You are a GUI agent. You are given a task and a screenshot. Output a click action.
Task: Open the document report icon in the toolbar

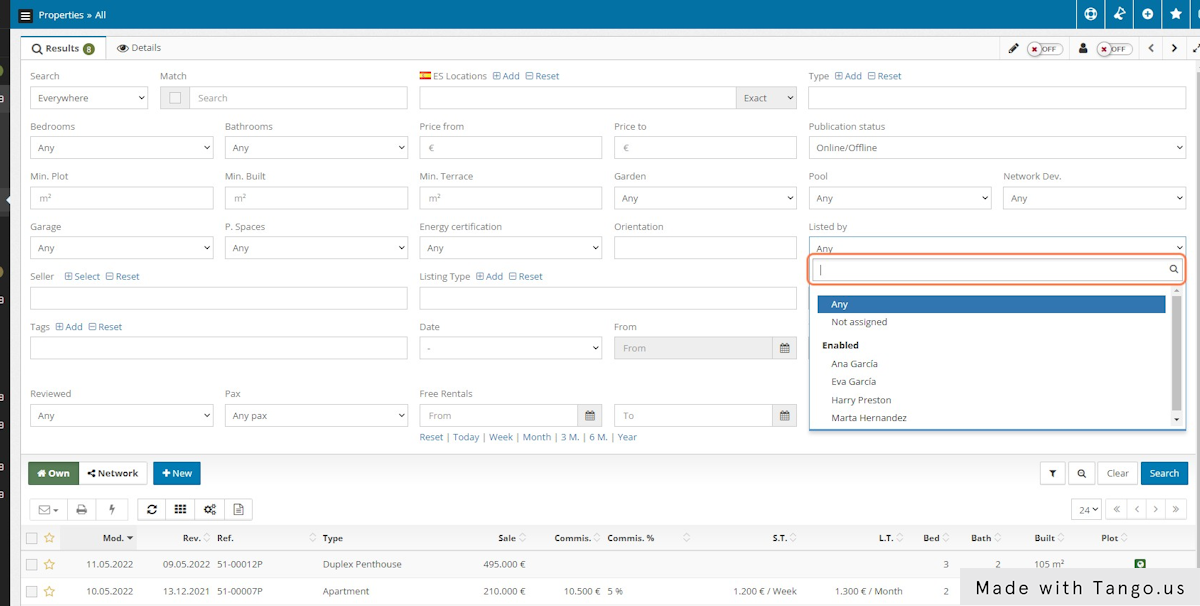tap(238, 509)
